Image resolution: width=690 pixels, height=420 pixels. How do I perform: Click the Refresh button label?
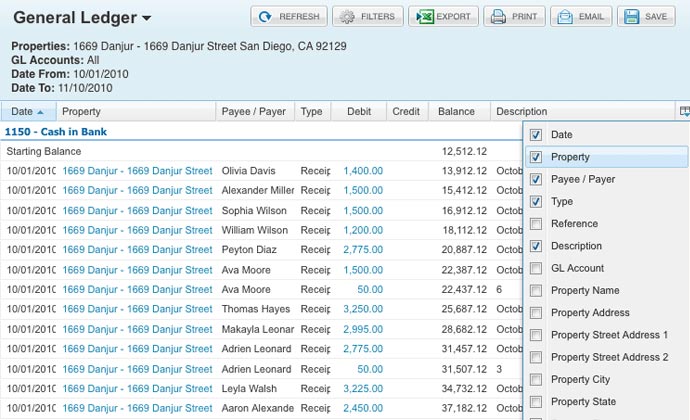pos(299,17)
